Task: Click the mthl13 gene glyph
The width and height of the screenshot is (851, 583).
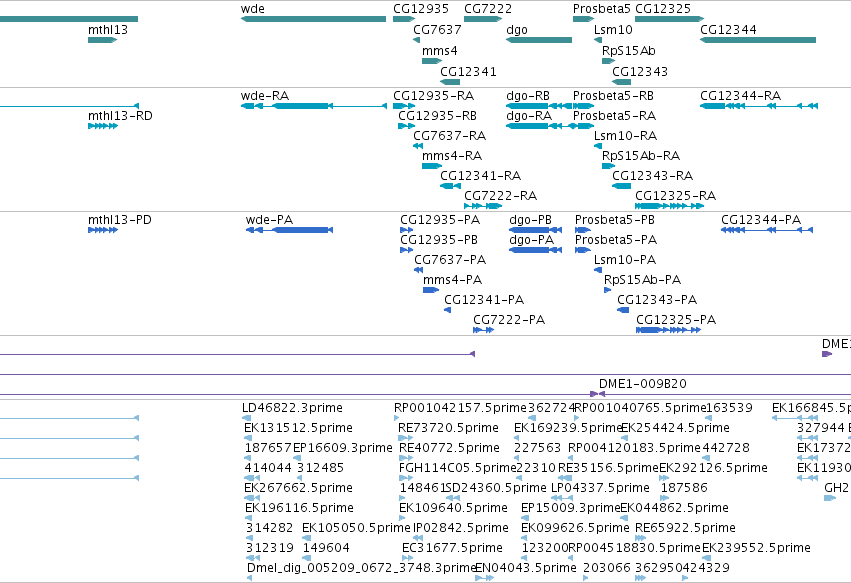Action: tap(103, 40)
